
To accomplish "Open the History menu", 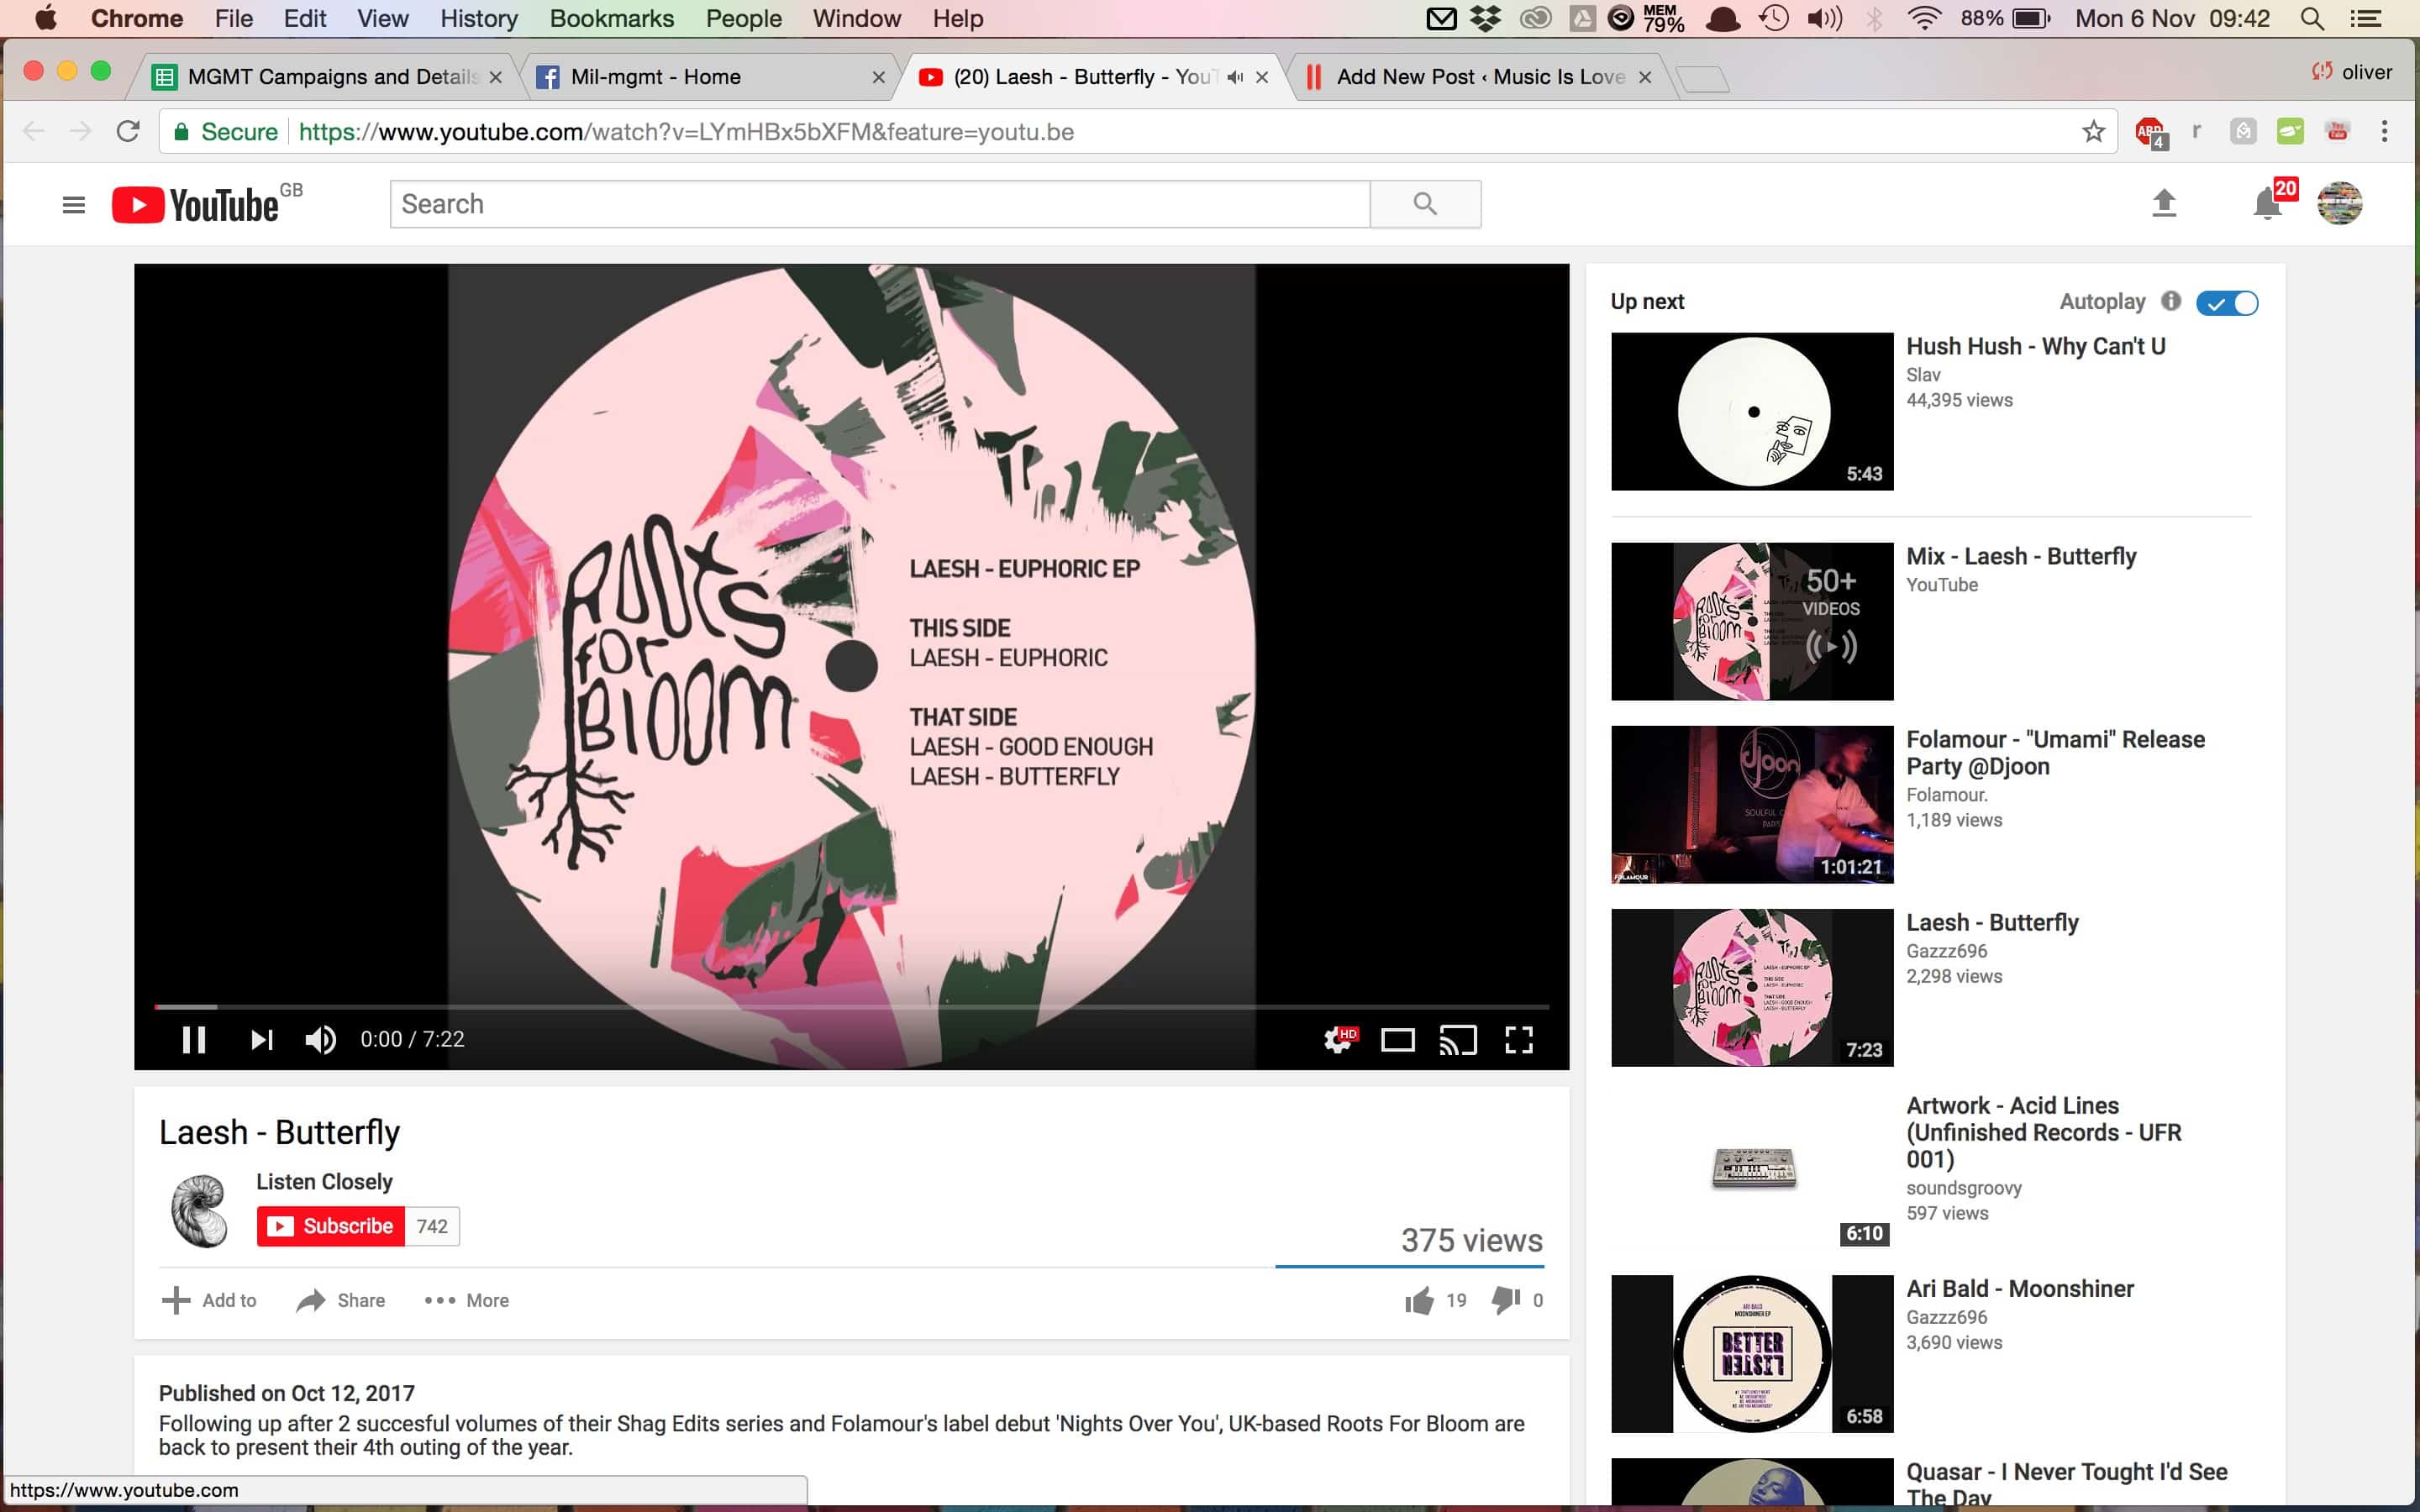I will pos(479,18).
